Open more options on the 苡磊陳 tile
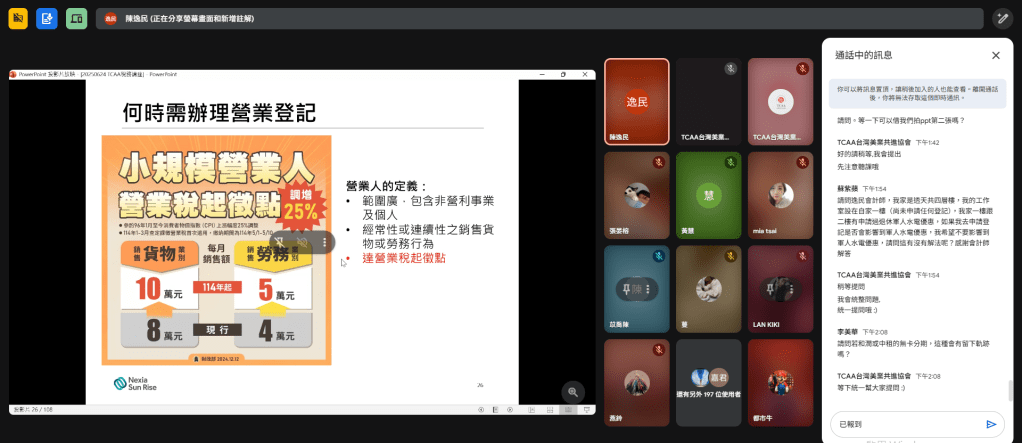 pos(648,289)
